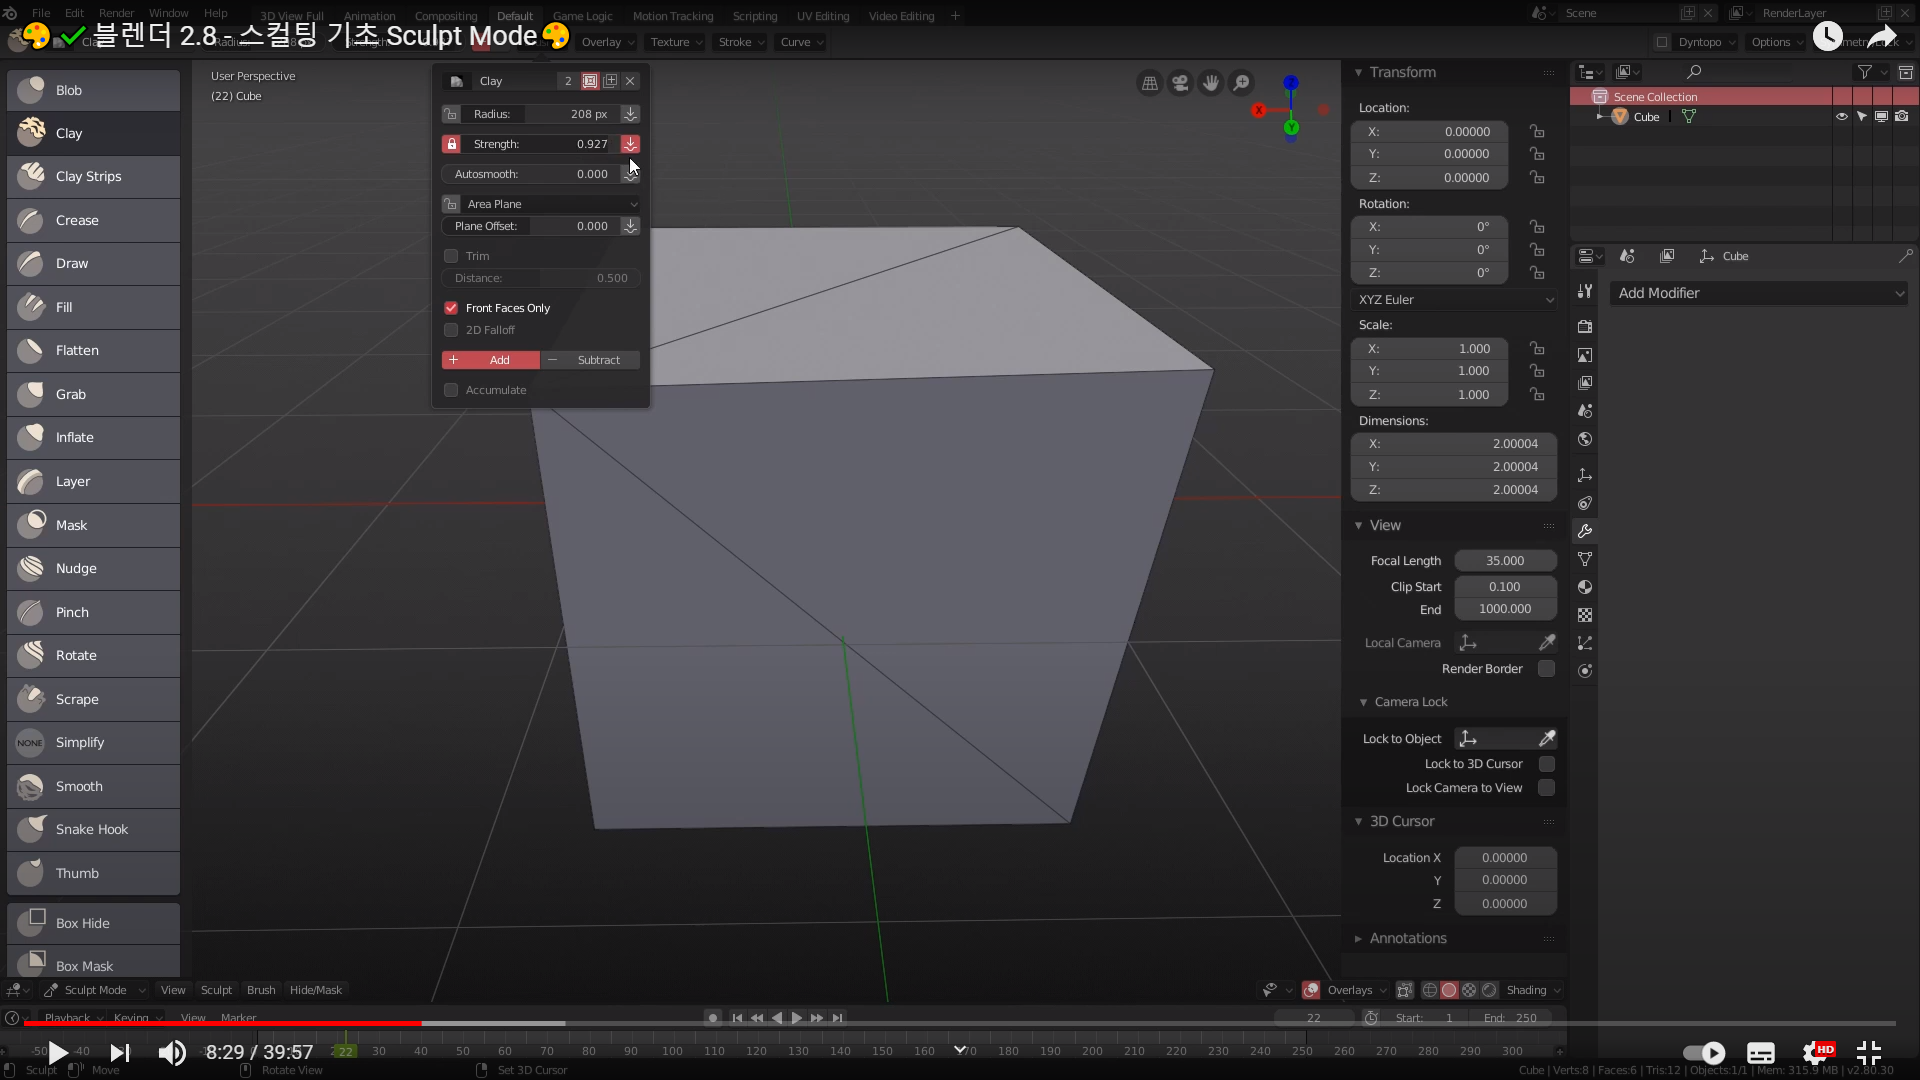Open the Add Modifier dropdown

point(1759,293)
